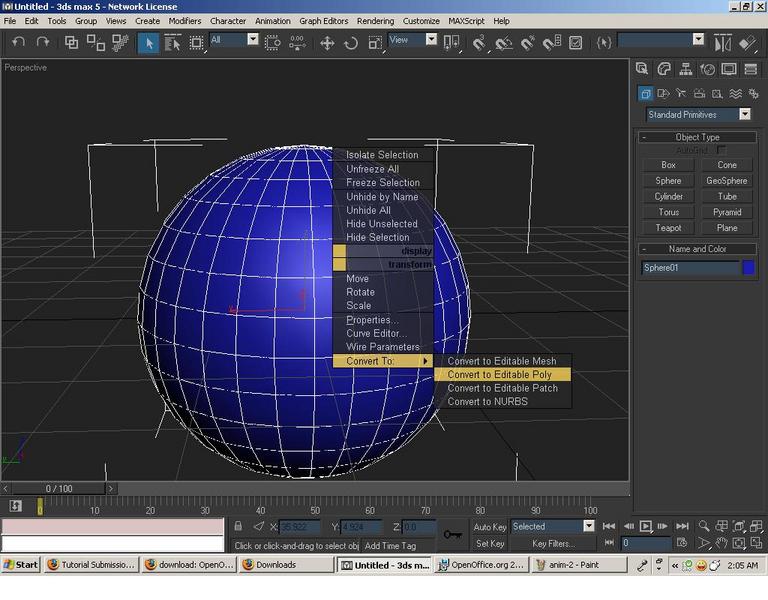Select the Select and Move tool
Viewport: 768px width, 600px height.
(x=327, y=43)
